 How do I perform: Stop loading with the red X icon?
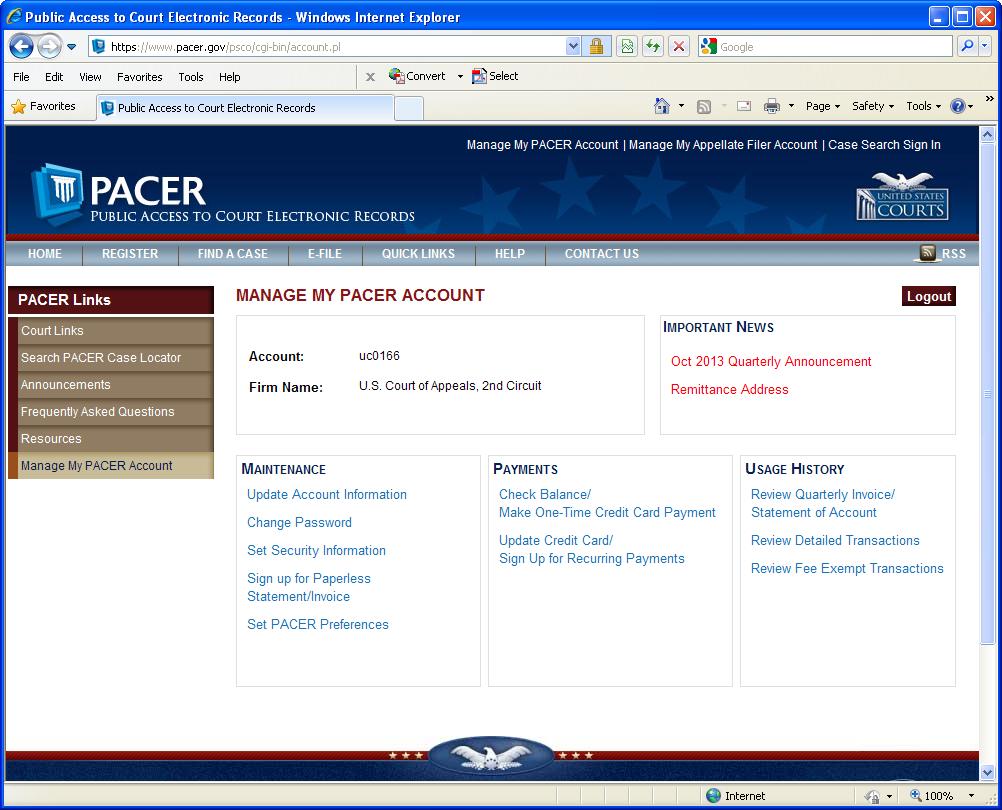click(x=679, y=46)
